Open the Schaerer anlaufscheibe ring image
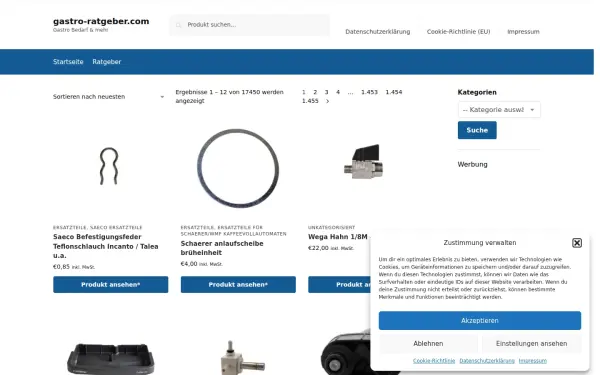Viewport: 600px width, 375px height. (238, 168)
